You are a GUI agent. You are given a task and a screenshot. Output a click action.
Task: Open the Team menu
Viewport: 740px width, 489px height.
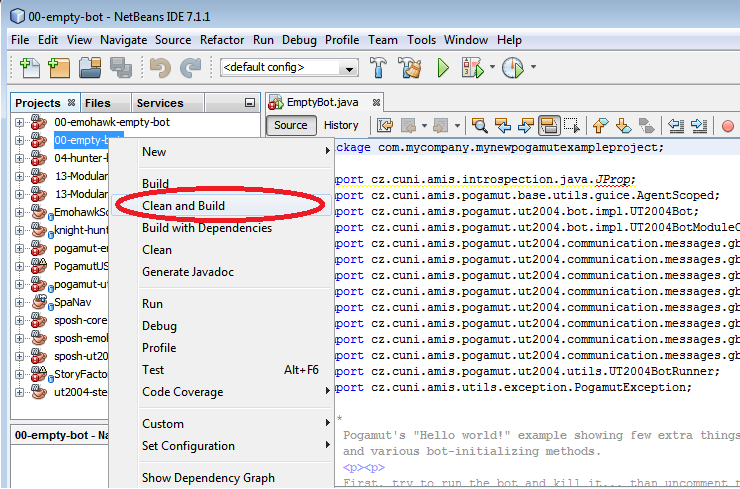(x=383, y=40)
